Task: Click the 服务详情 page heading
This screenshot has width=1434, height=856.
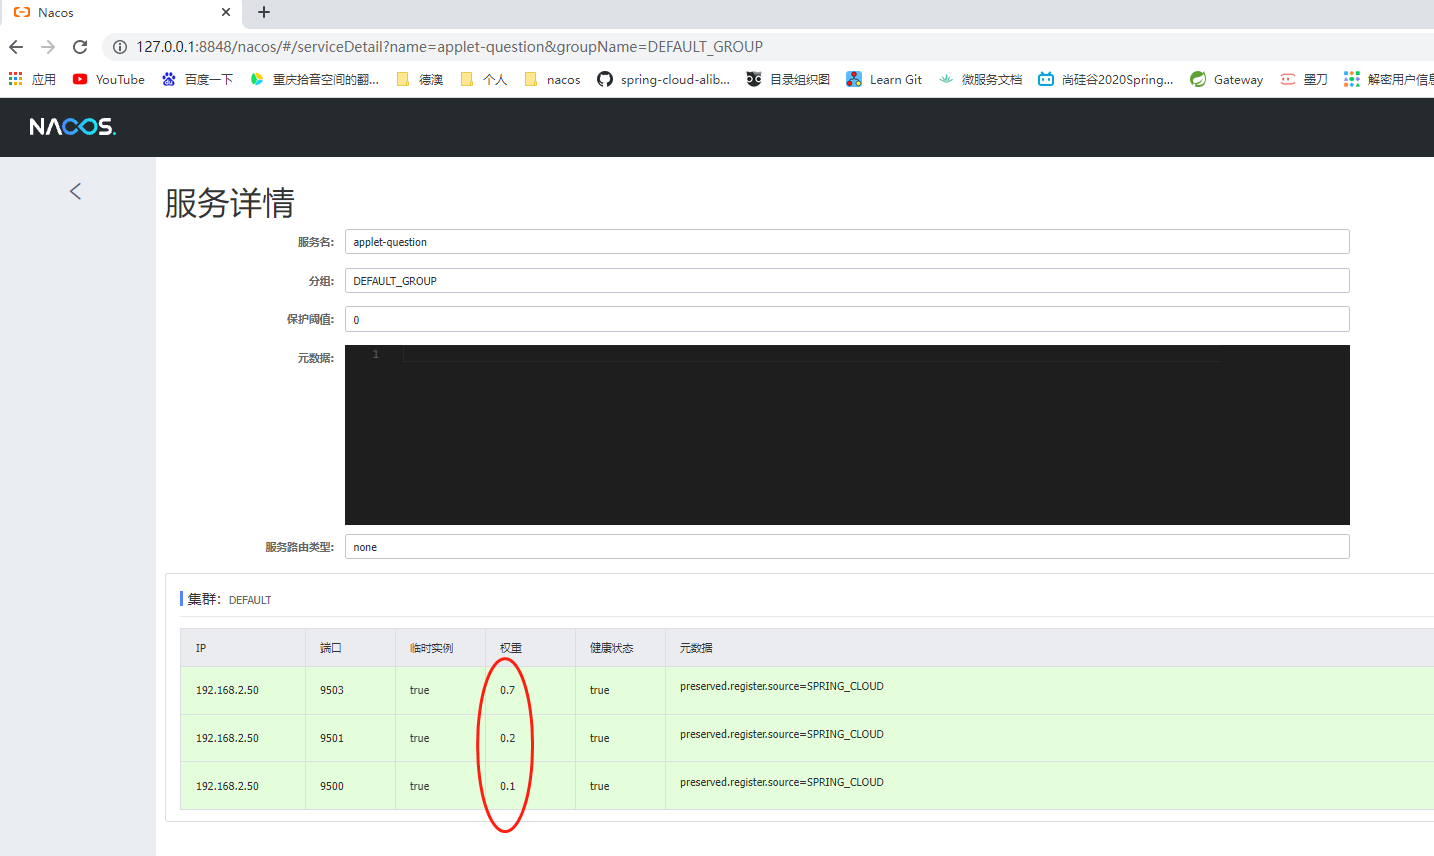Action: (230, 203)
